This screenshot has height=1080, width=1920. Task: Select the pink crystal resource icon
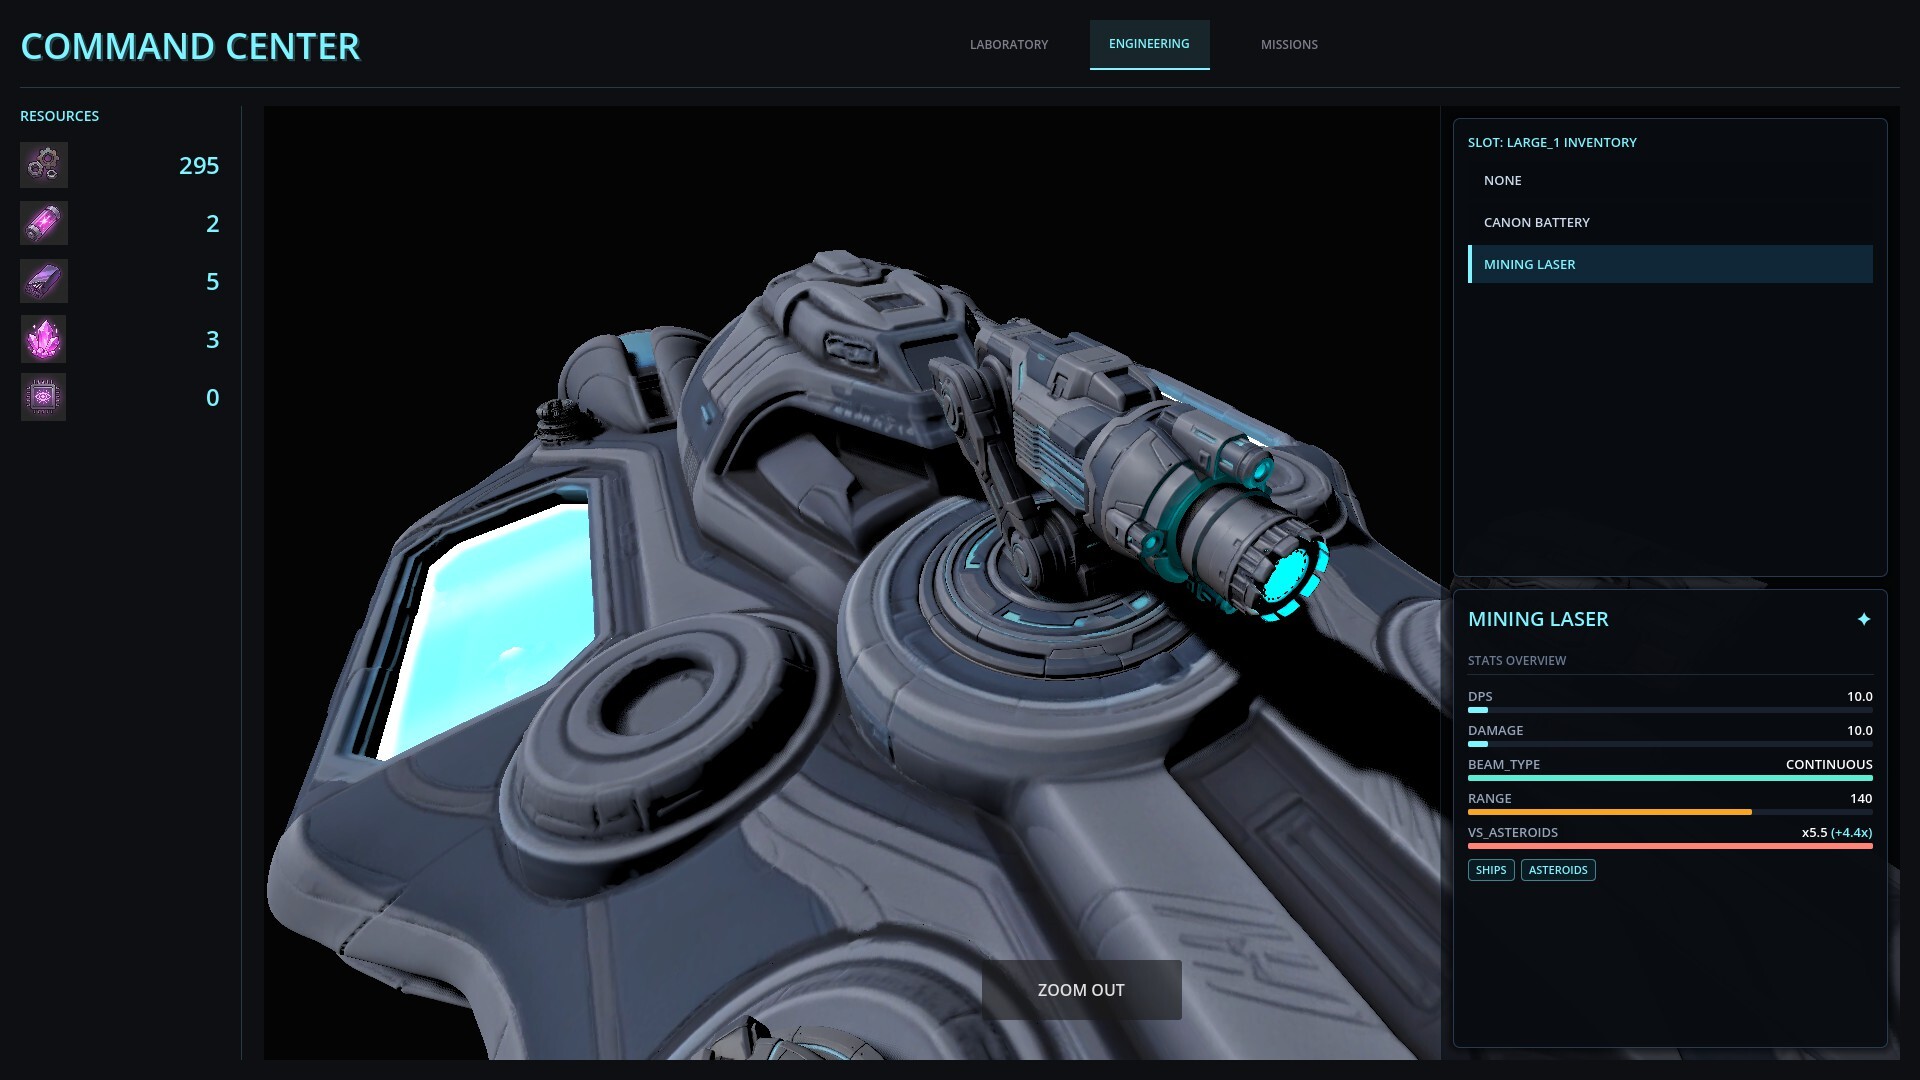pyautogui.click(x=44, y=339)
